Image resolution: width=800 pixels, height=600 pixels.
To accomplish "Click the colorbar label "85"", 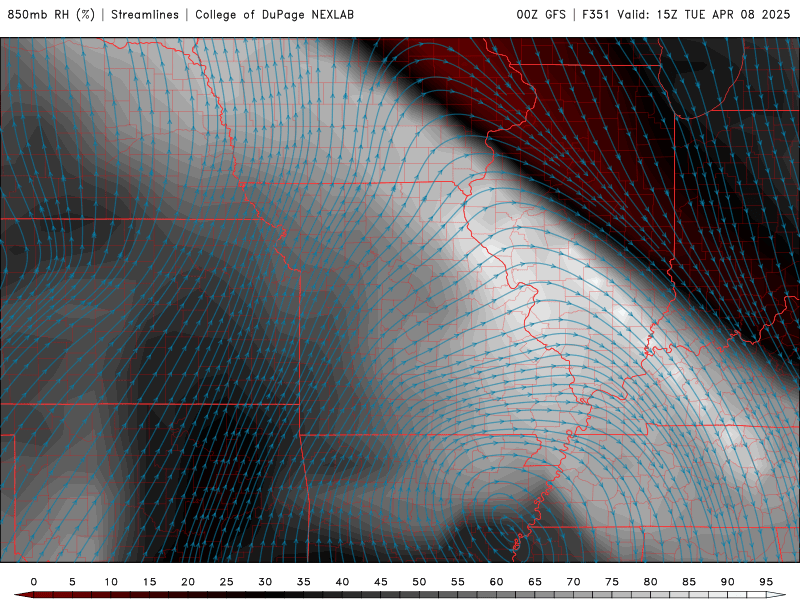I will coord(689,582).
